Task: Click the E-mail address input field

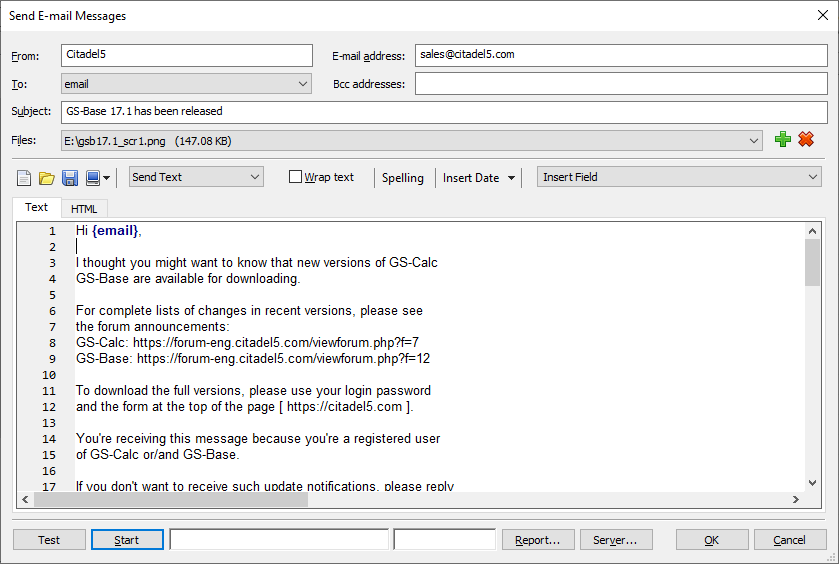Action: pos(621,55)
